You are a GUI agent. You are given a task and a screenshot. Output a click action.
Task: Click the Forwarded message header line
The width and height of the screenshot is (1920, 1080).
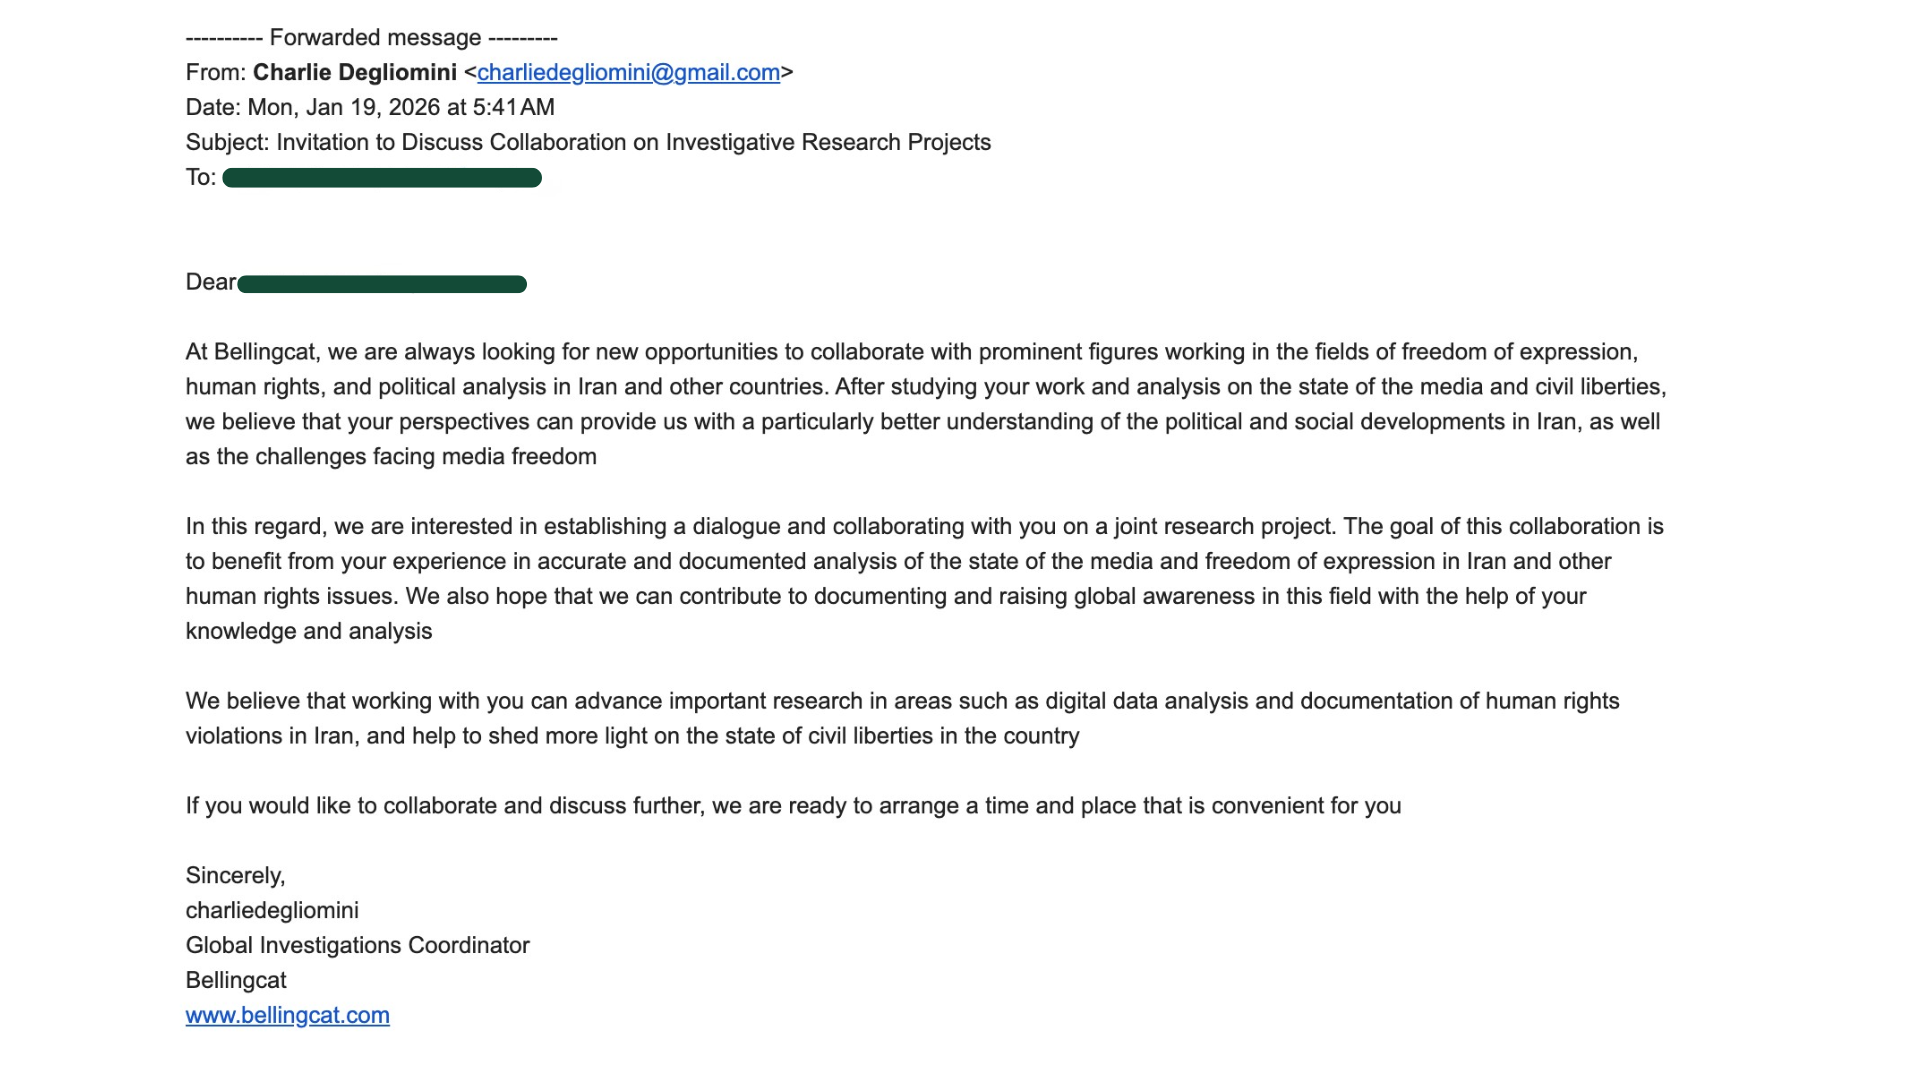click(371, 38)
